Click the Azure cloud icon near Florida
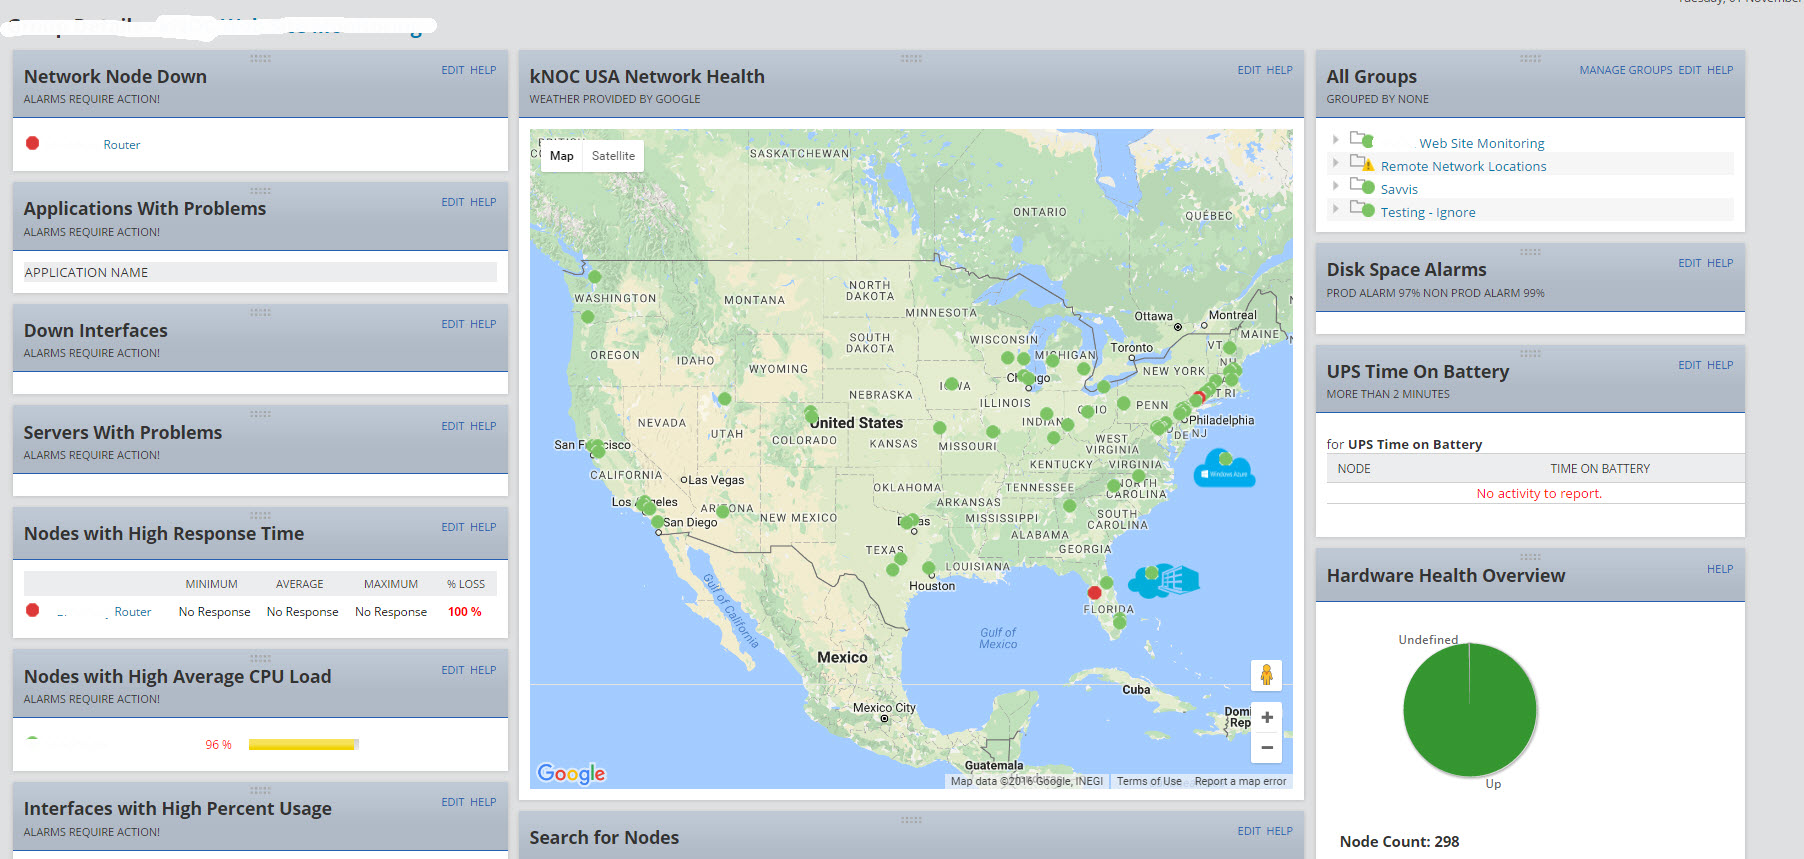Viewport: 1804px width, 859px height. 1163,581
